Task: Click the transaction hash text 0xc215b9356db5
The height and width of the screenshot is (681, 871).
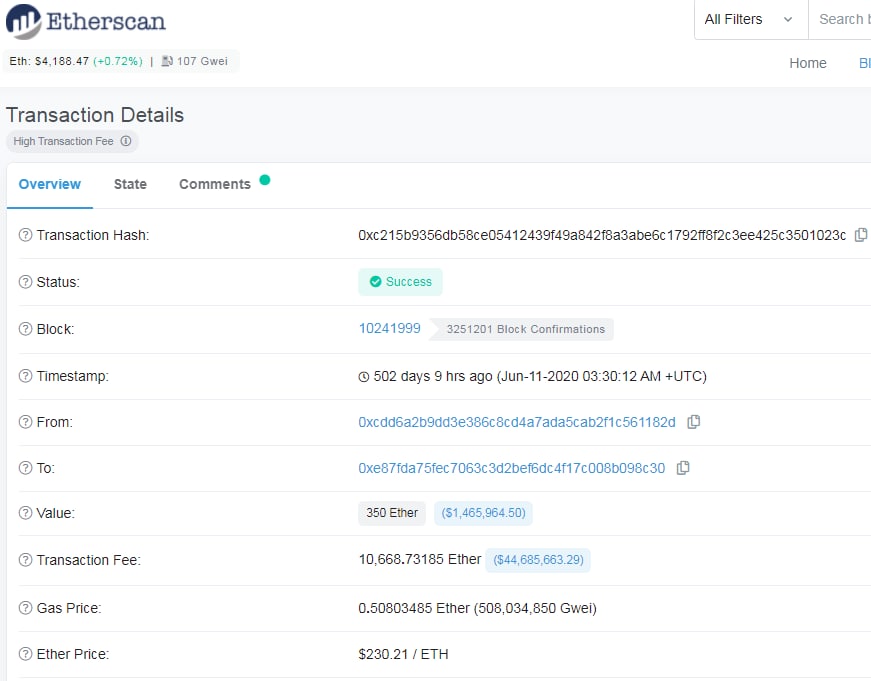Action: (602, 235)
